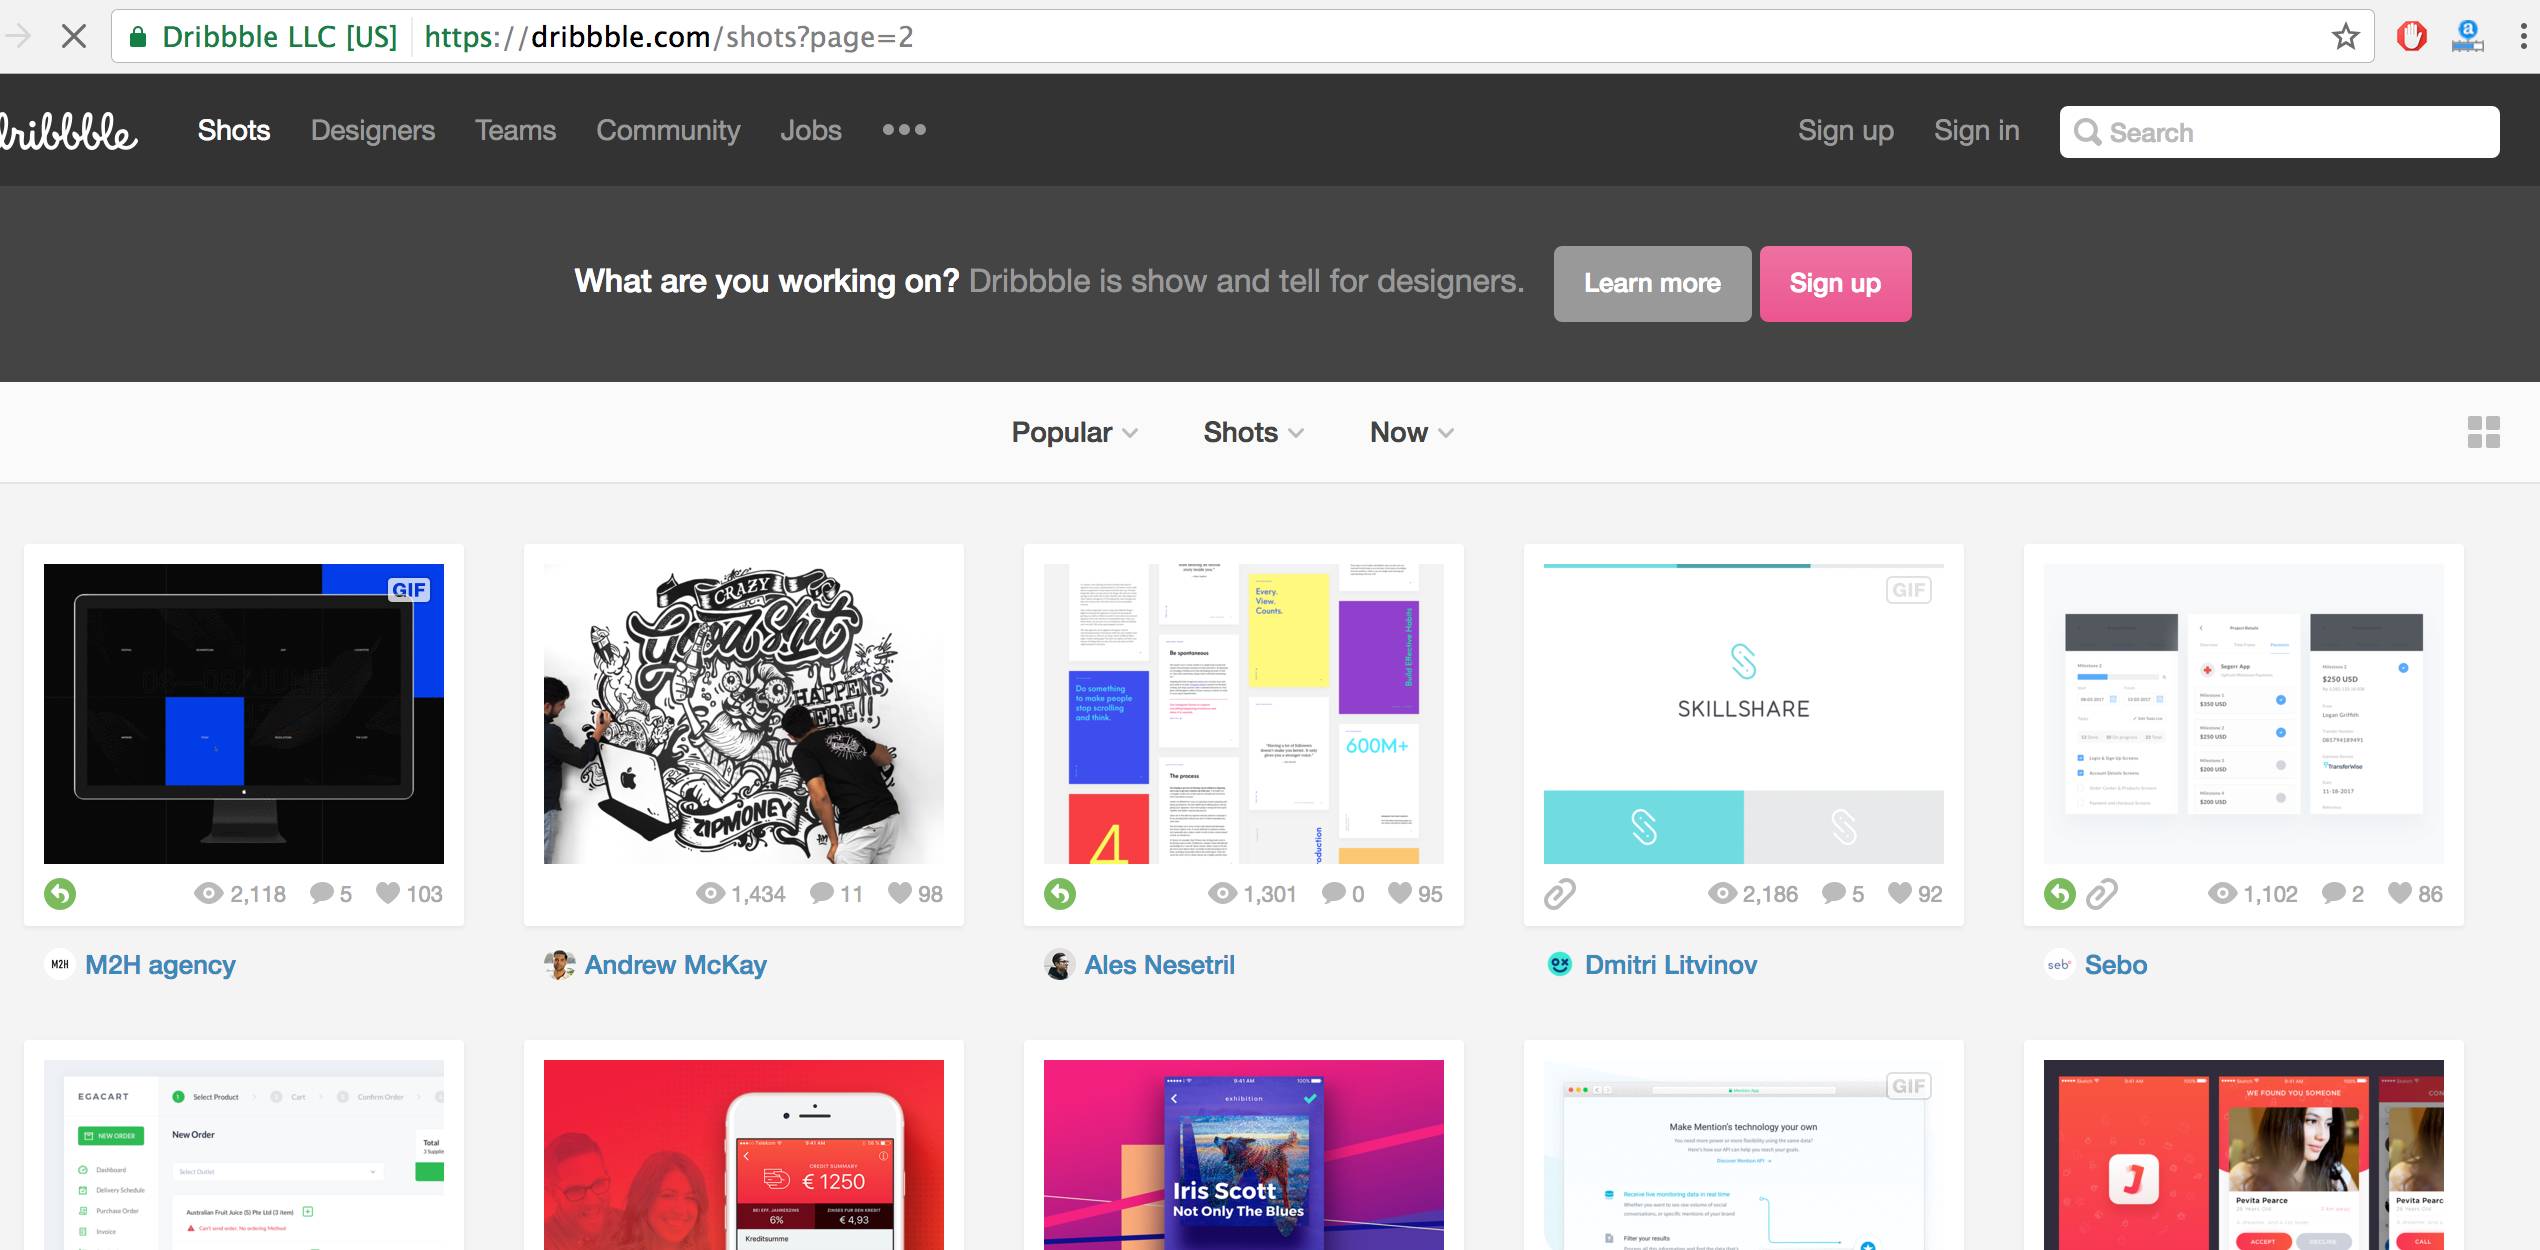Viewport: 2540px width, 1250px height.
Task: Like the Sebo shot with 86 hearts
Action: click(x=2400, y=893)
